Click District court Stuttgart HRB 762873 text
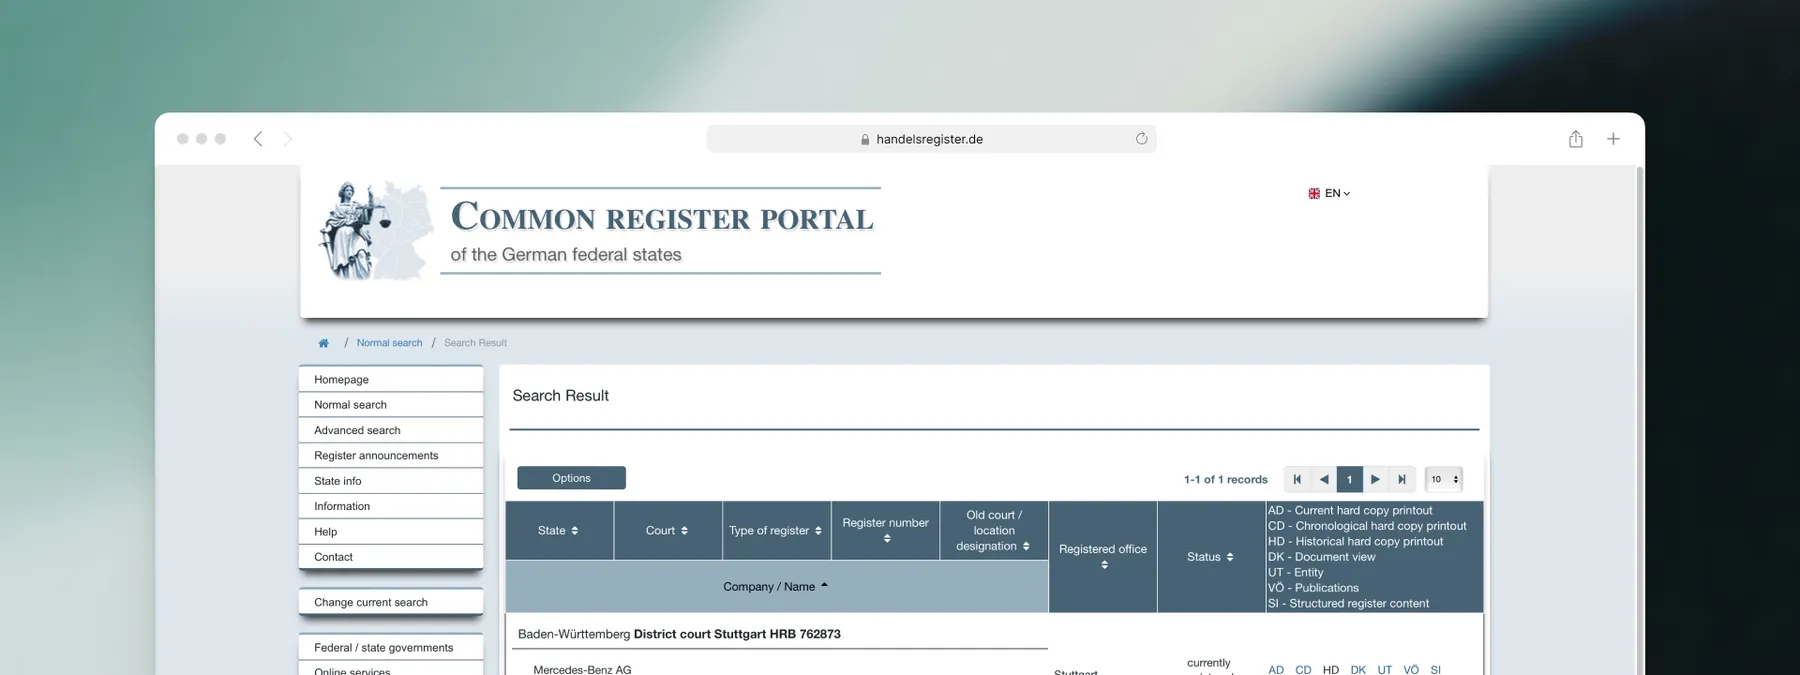Screen dimensions: 1800x675 click(737, 634)
